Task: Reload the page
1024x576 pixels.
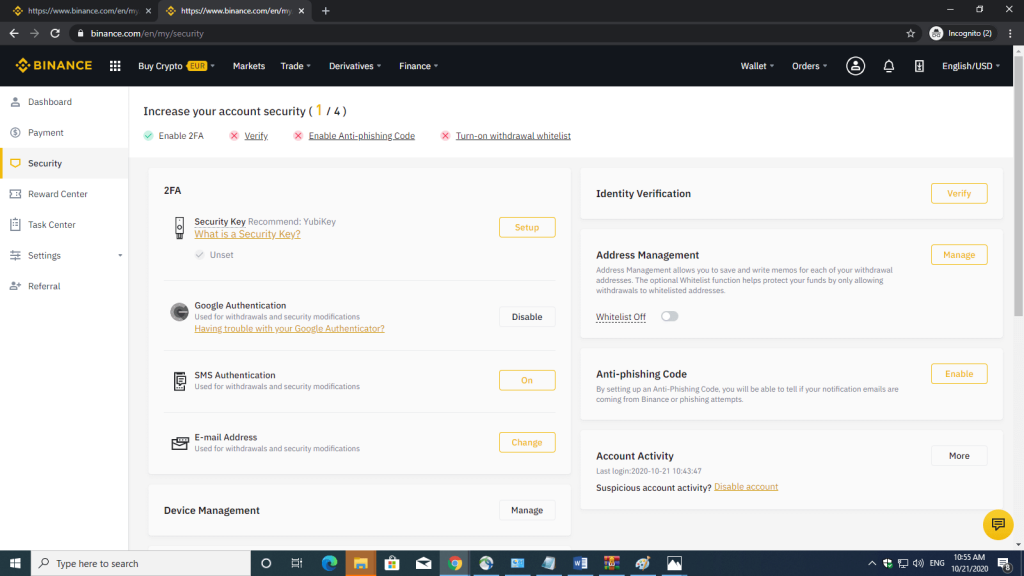Action: point(55,33)
